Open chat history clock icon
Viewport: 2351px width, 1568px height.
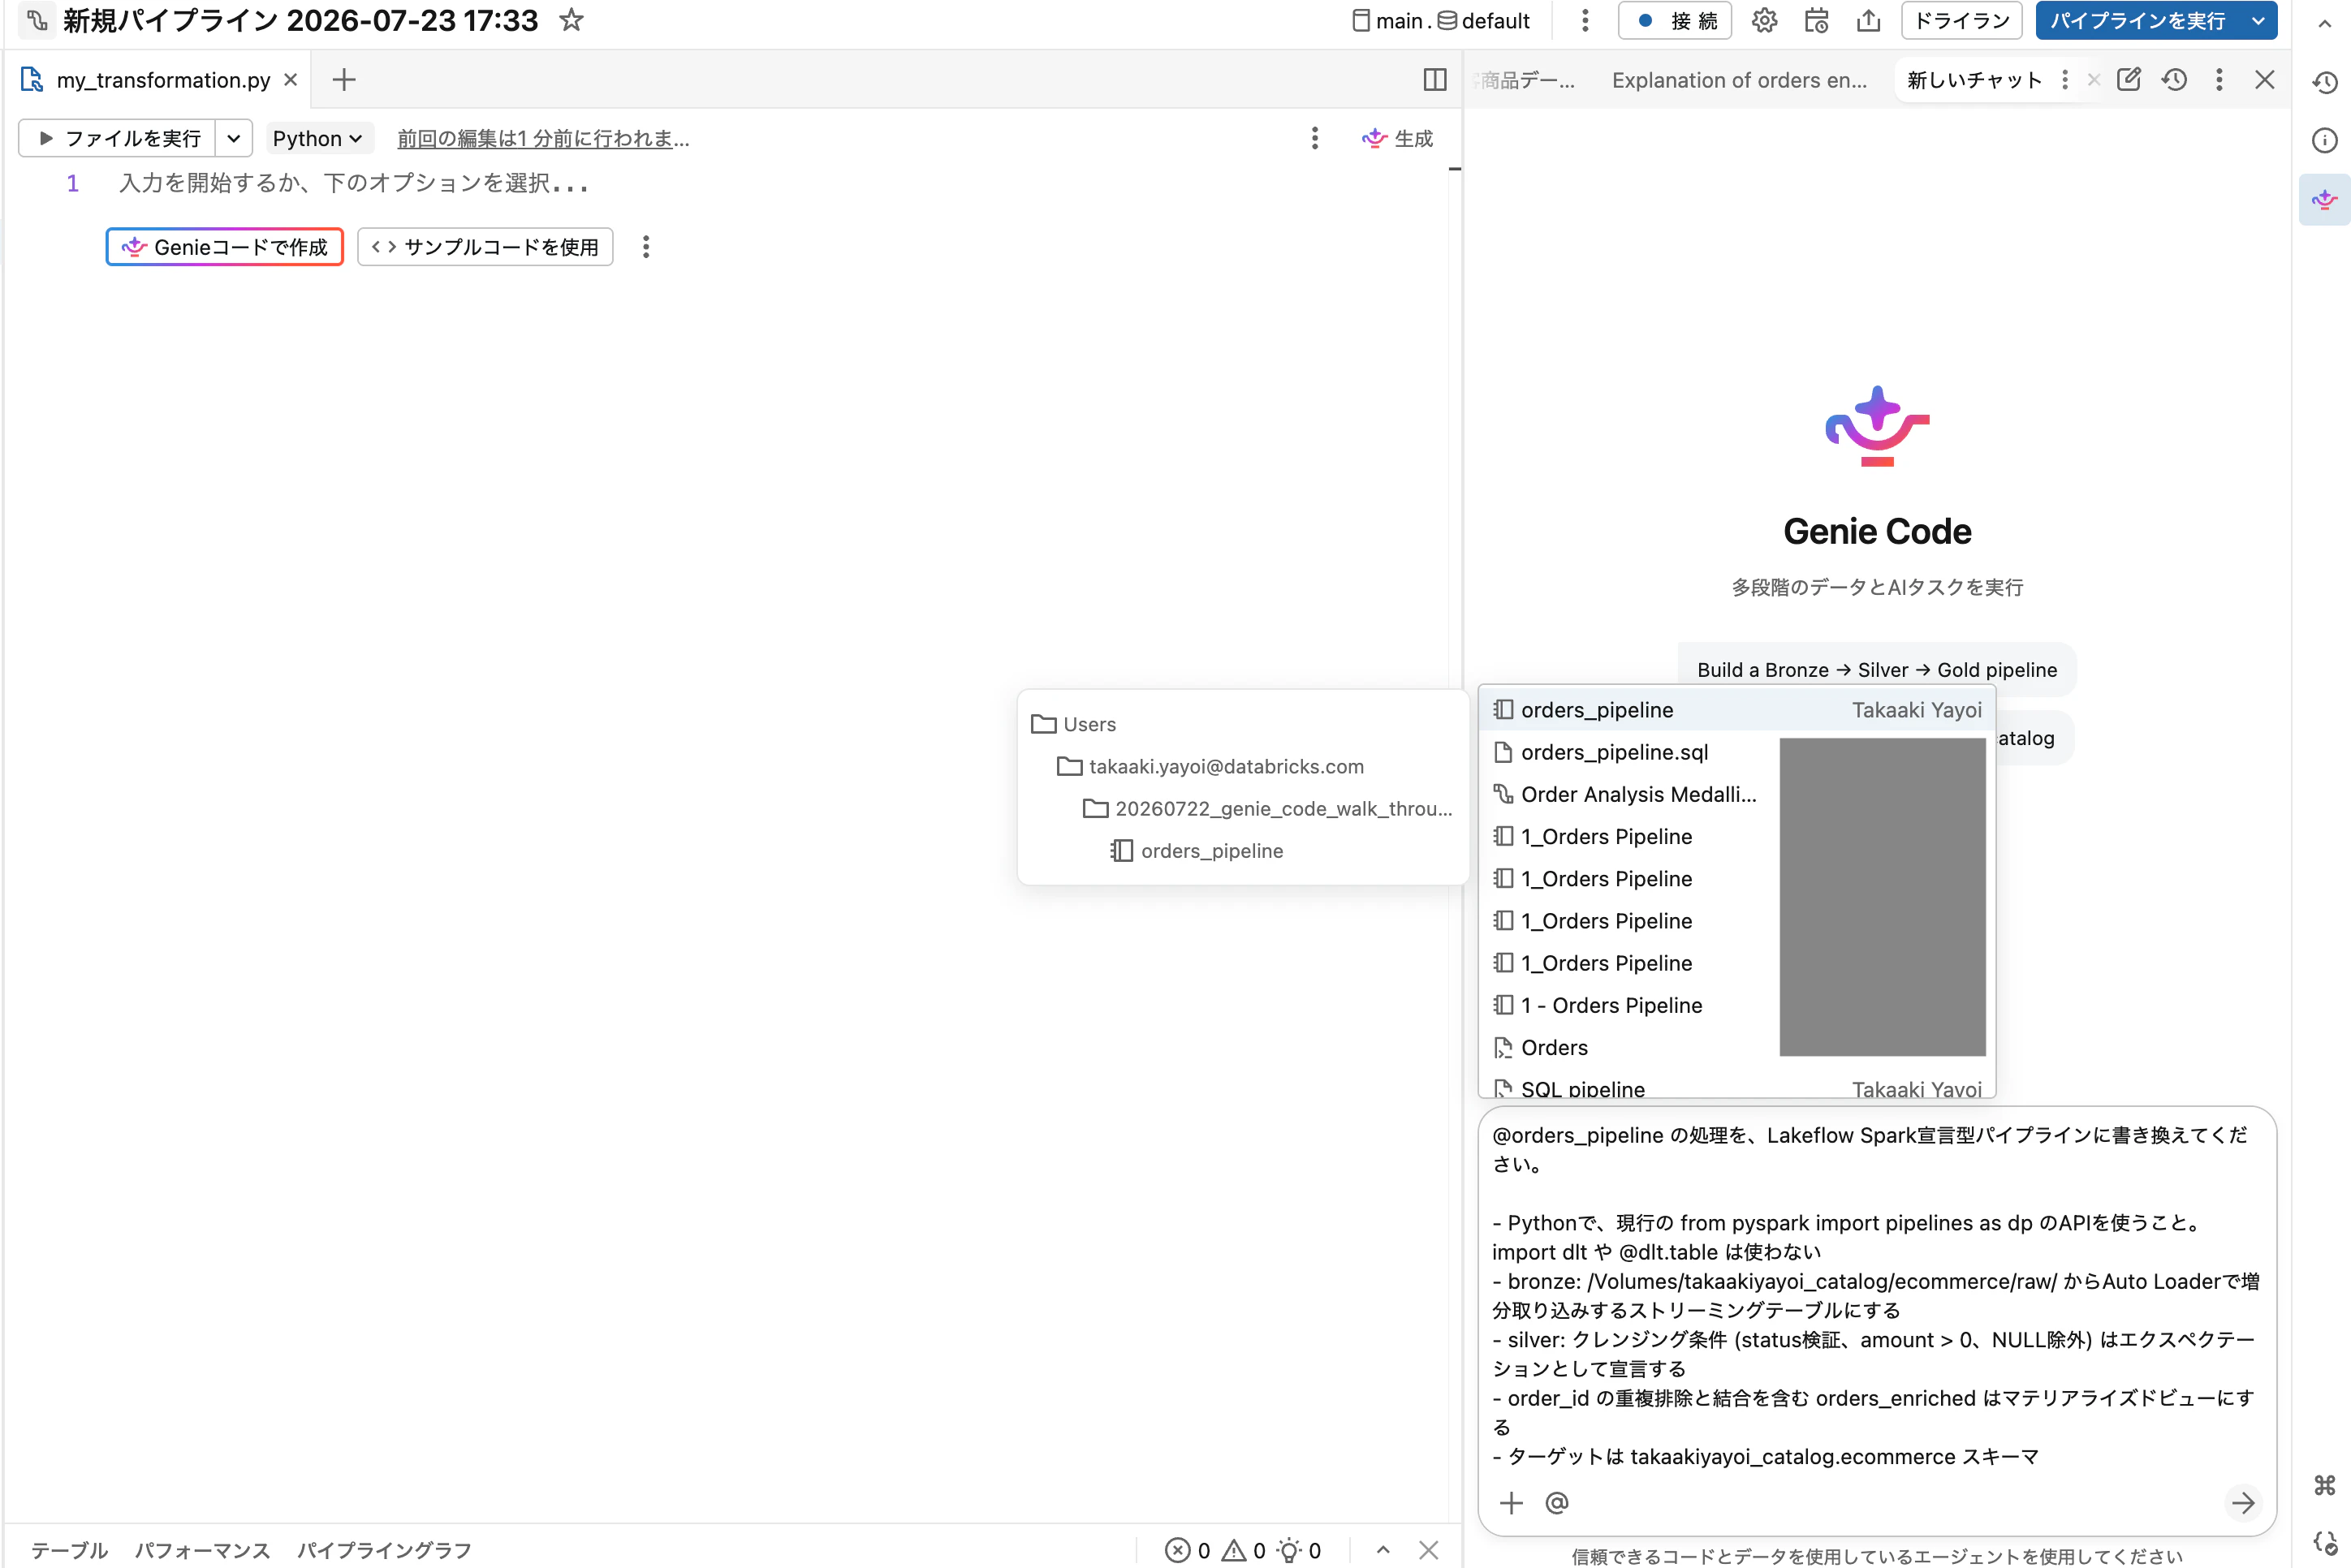click(x=2174, y=80)
